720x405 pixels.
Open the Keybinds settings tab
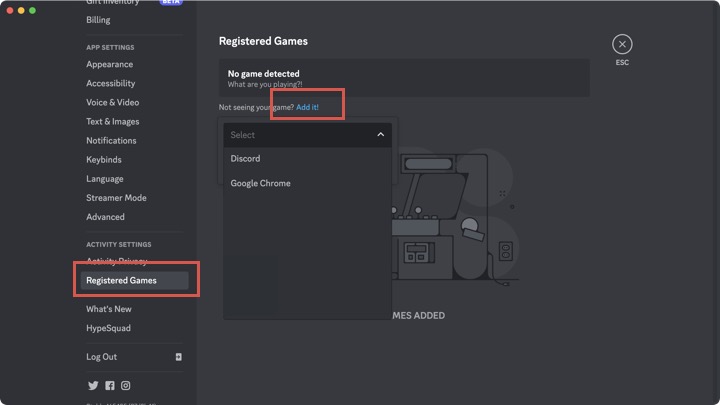point(103,160)
